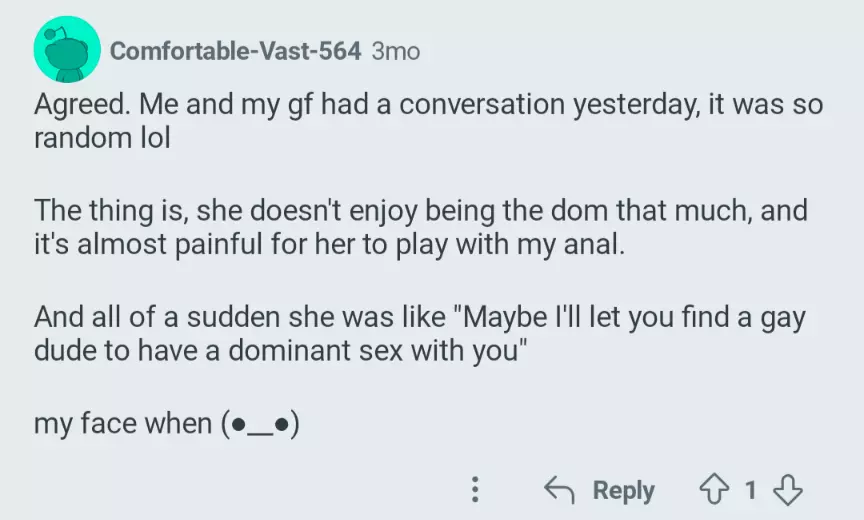Click the commenter's green Snoo avatar
864x520 pixels.
click(x=67, y=49)
